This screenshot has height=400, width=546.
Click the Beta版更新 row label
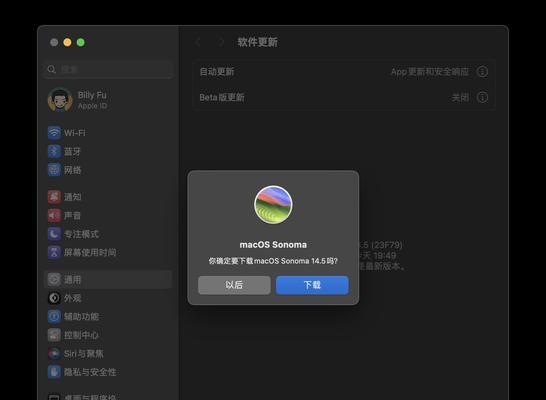(222, 97)
